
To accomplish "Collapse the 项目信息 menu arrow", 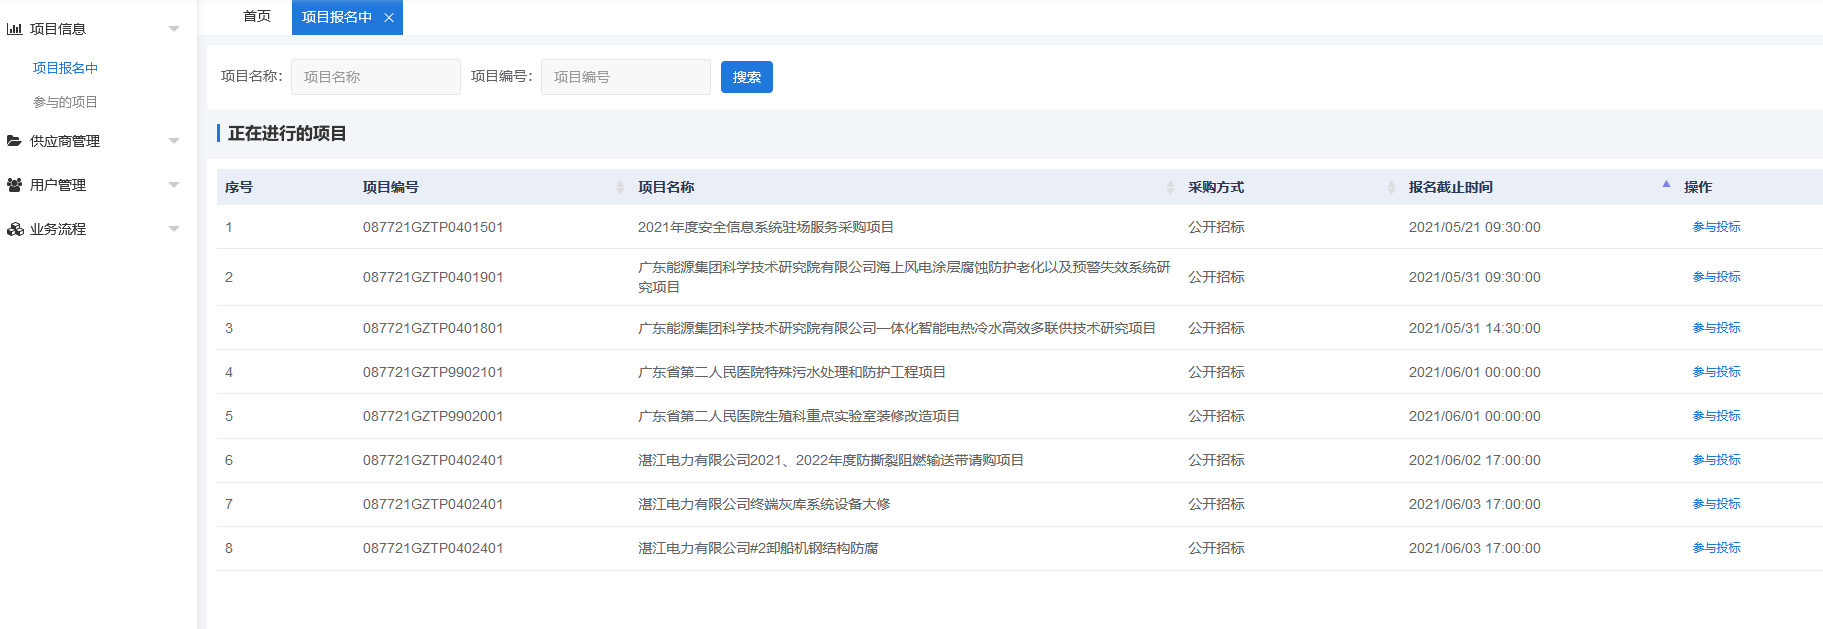I will (174, 29).
